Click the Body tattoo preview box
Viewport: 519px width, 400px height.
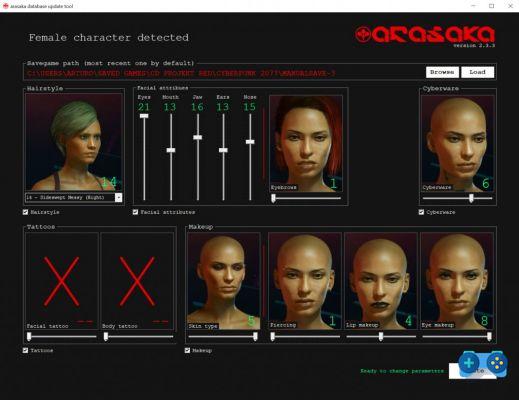[x=137, y=281]
